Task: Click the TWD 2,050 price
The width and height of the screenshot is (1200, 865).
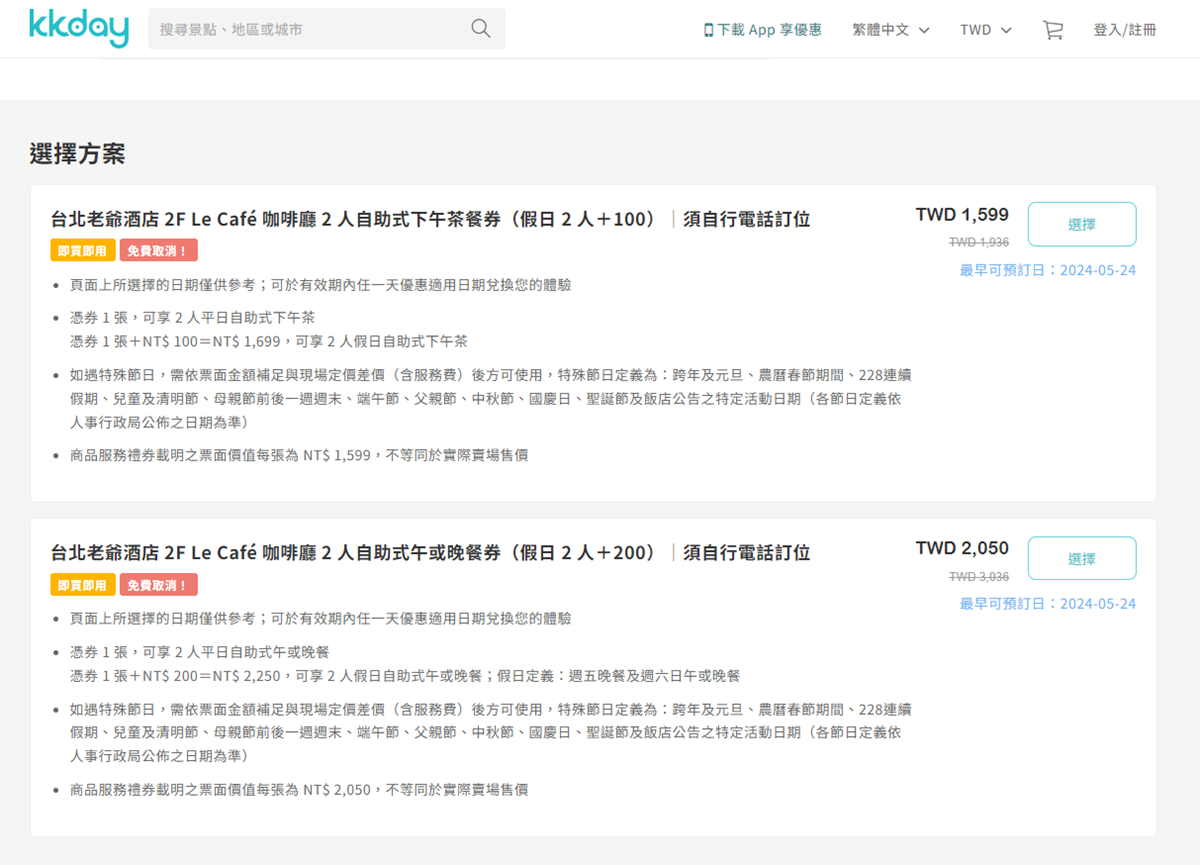Action: [x=962, y=548]
